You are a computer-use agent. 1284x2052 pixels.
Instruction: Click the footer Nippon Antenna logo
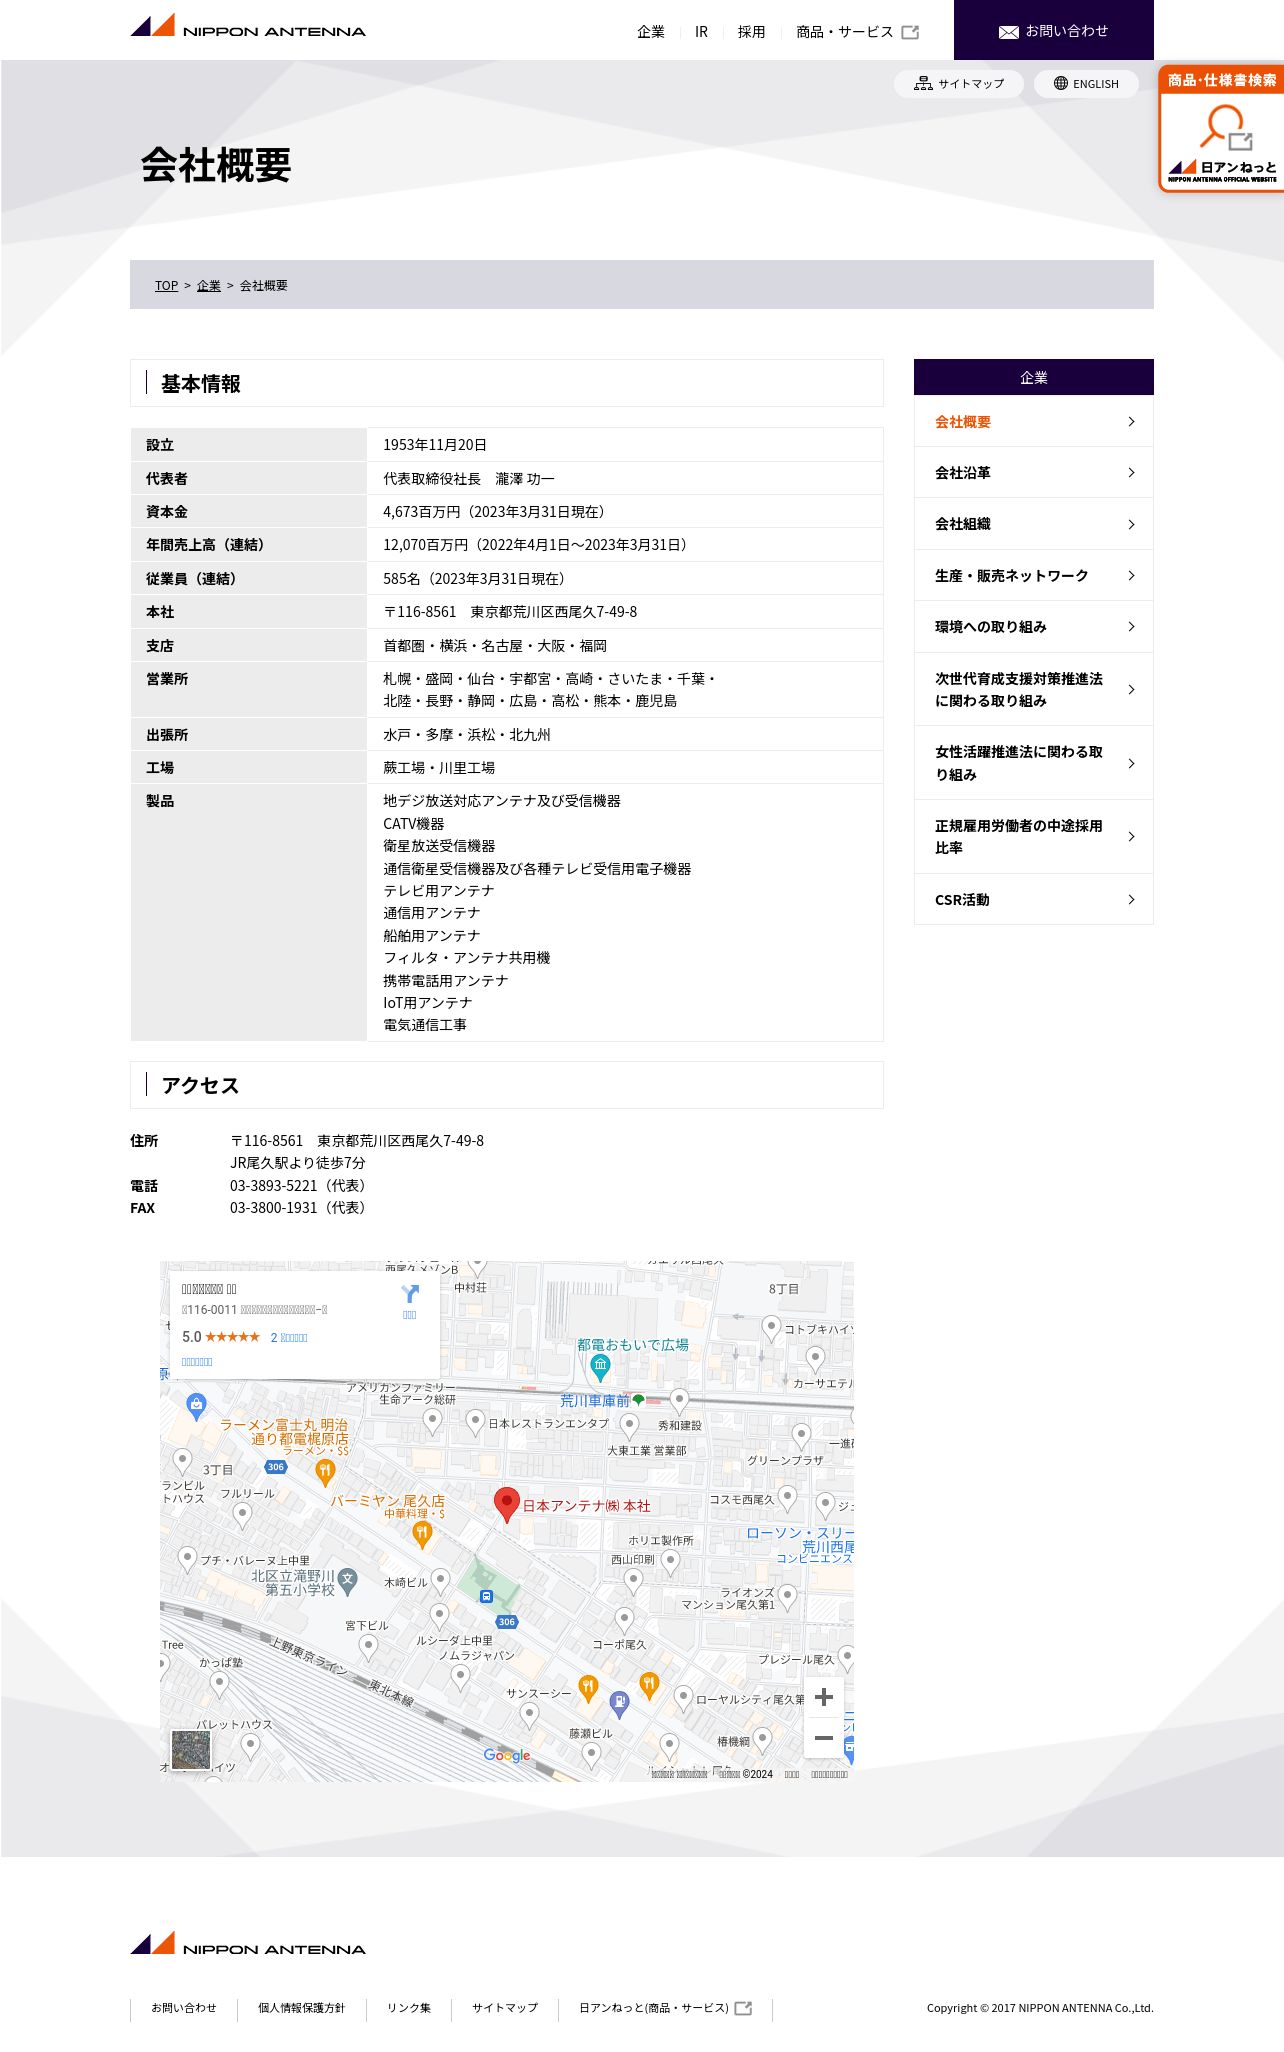click(x=248, y=1944)
